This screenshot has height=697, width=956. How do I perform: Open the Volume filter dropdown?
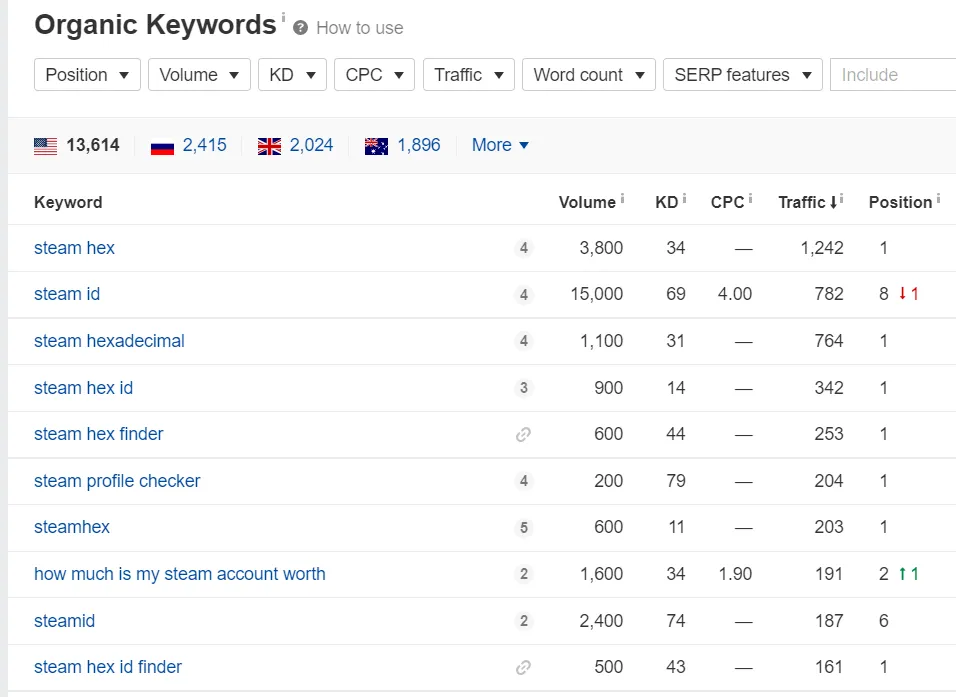(x=199, y=74)
